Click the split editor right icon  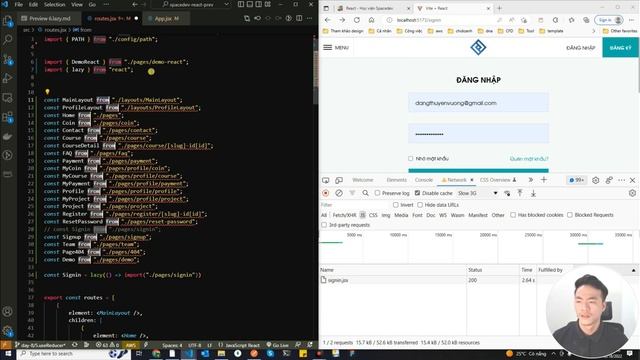299,18
